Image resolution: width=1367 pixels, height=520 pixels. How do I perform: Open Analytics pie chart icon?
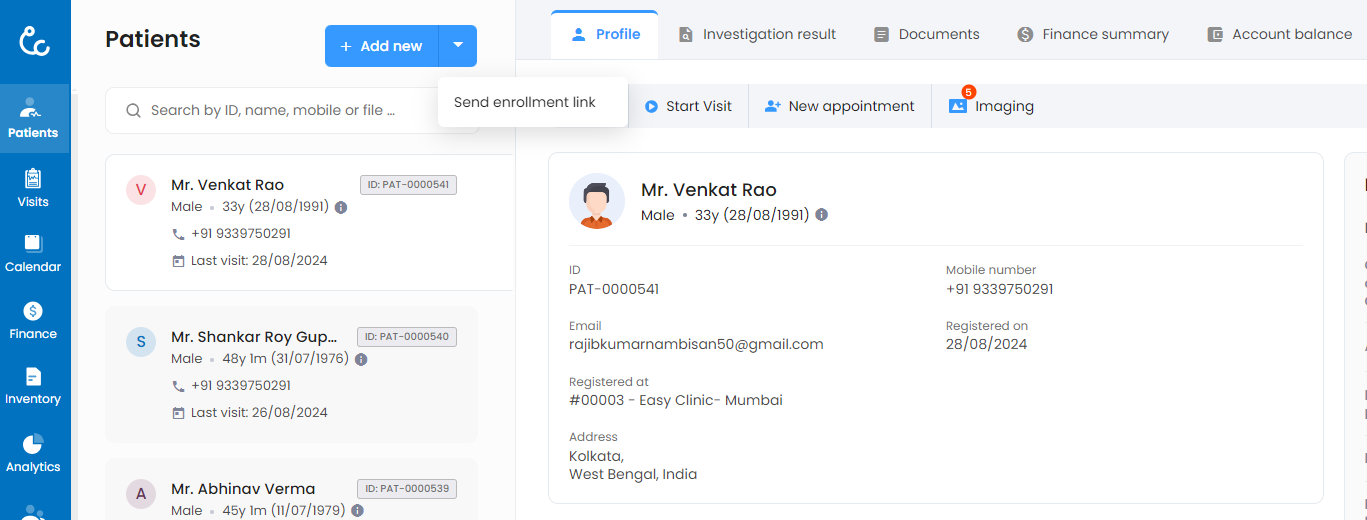(33, 453)
